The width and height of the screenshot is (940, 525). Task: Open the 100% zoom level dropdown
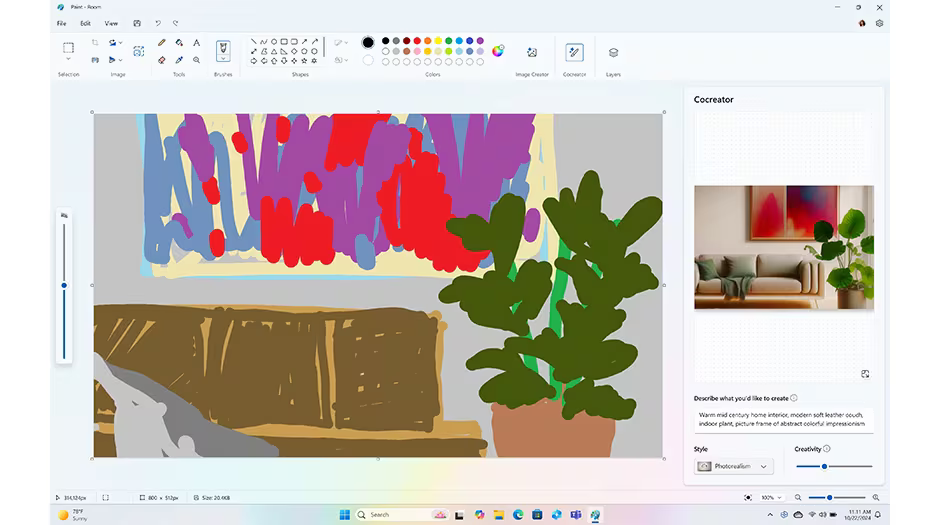point(769,497)
